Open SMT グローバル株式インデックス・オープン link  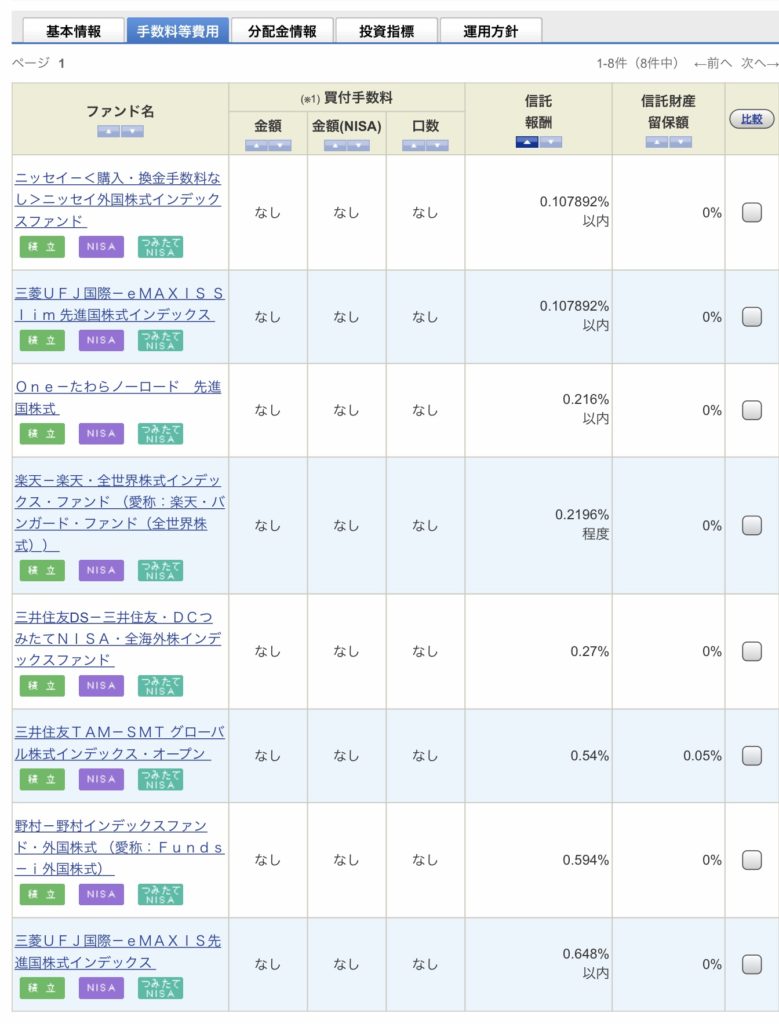(x=119, y=743)
